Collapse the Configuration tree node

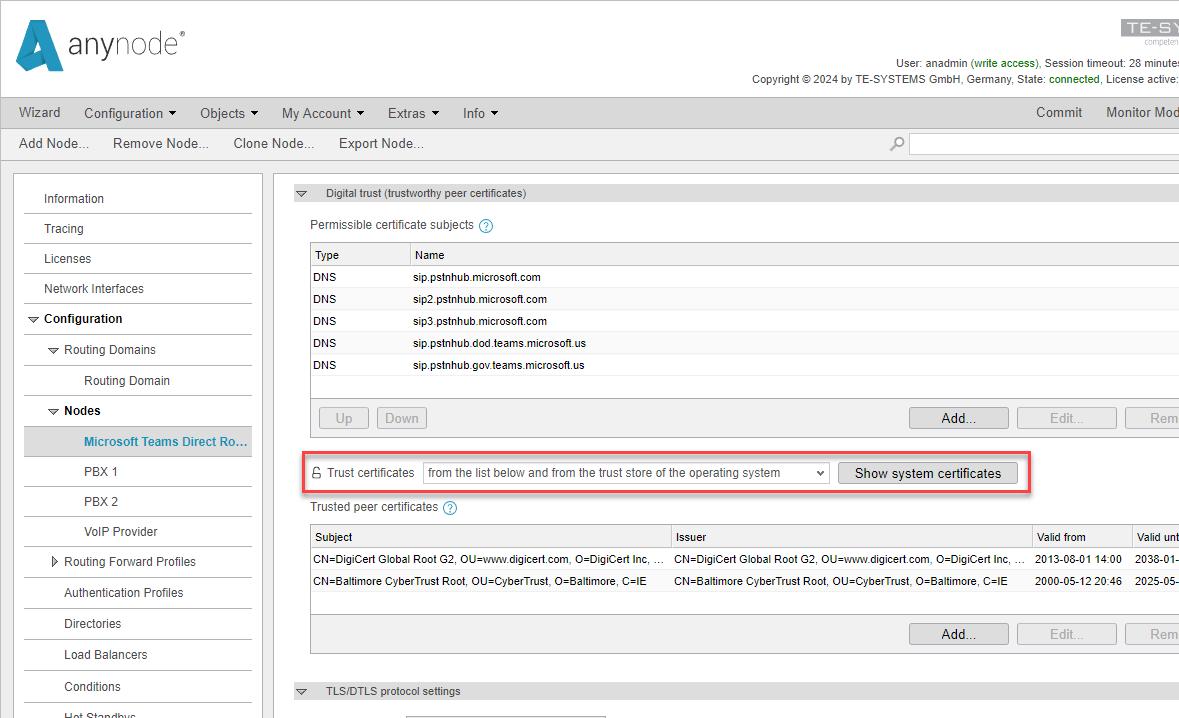[x=33, y=320]
